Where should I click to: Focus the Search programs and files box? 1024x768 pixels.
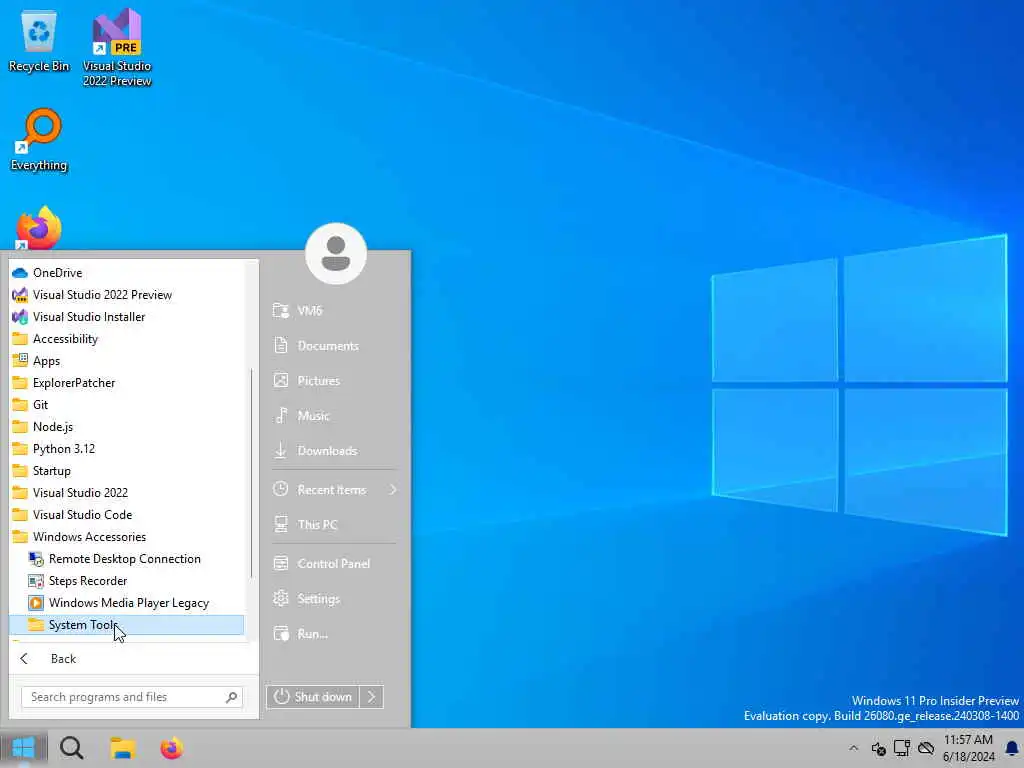[132, 697]
